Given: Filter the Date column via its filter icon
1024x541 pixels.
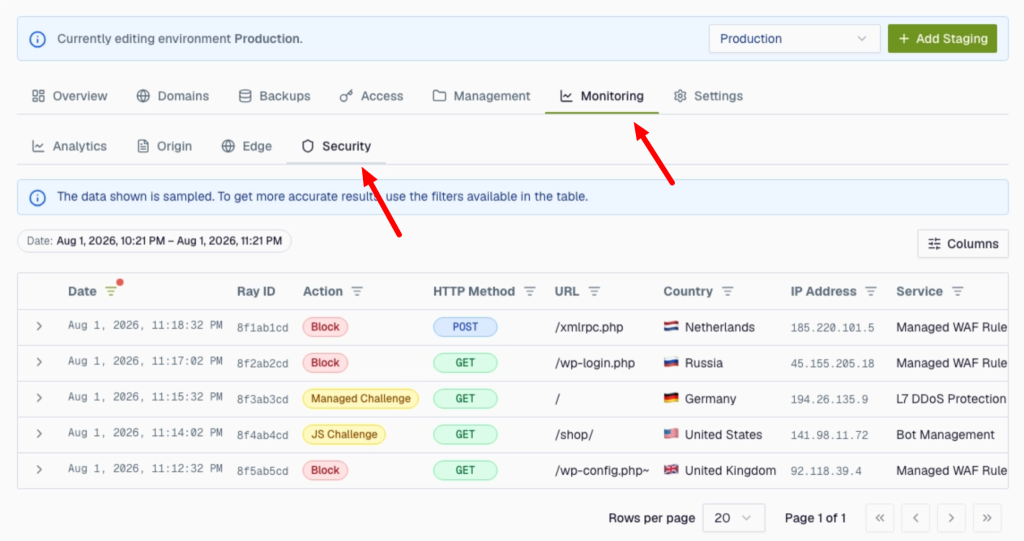Looking at the screenshot, I should [x=111, y=291].
